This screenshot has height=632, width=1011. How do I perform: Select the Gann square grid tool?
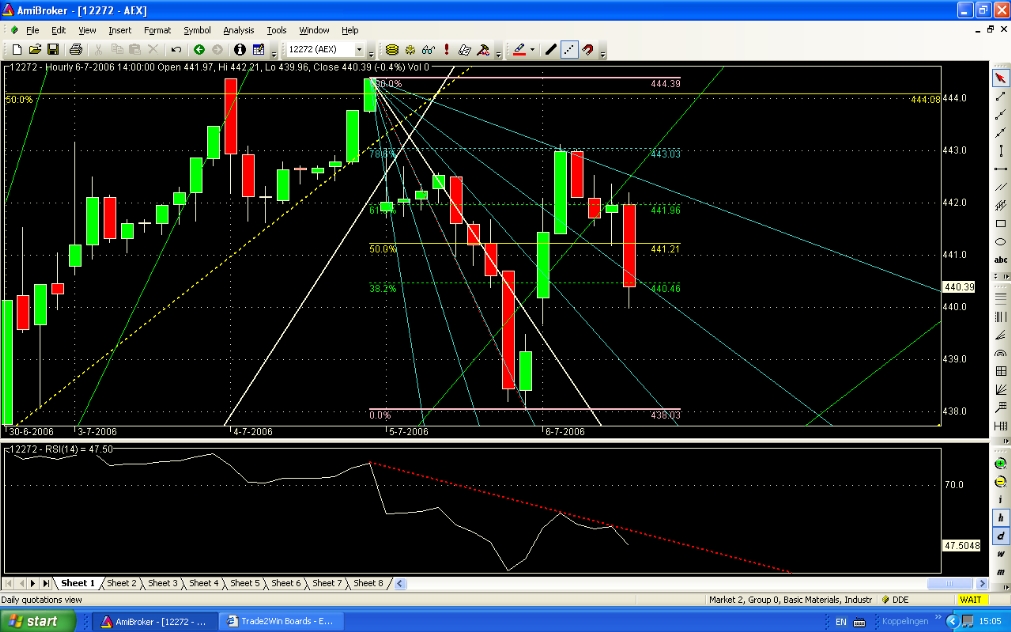click(1000, 371)
